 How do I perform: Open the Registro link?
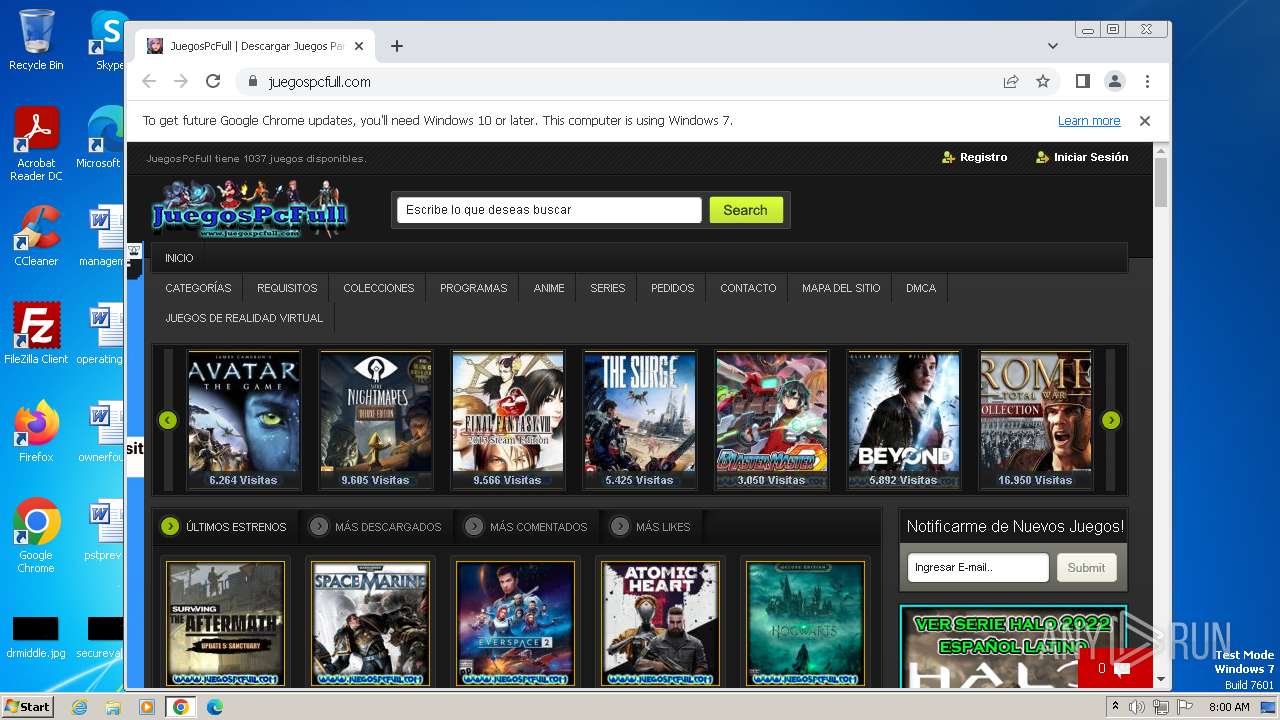click(x=975, y=157)
